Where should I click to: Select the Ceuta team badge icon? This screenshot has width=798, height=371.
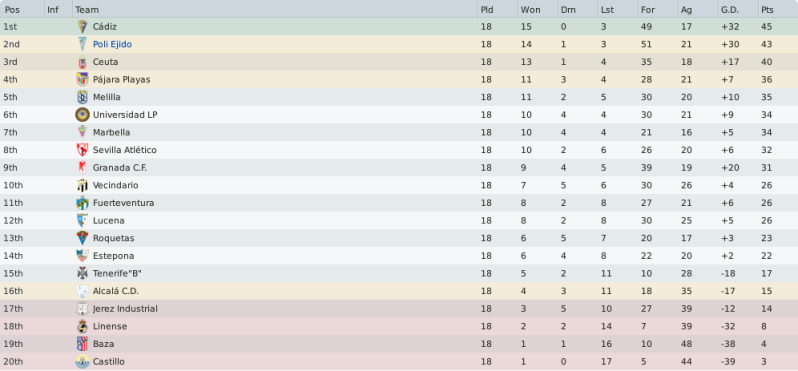coord(82,62)
